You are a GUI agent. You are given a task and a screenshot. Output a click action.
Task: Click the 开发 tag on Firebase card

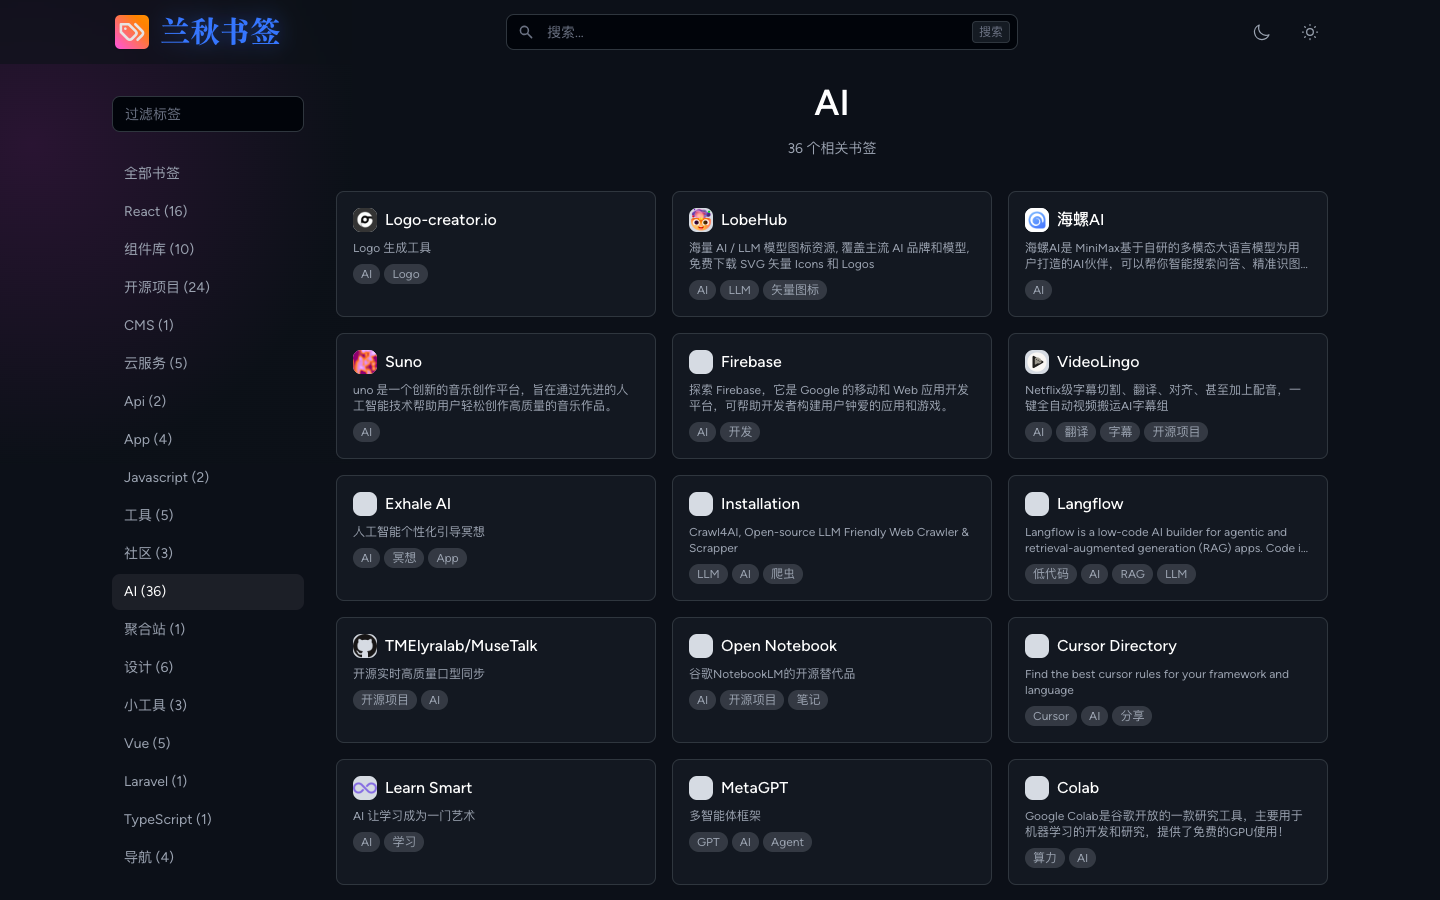[740, 432]
